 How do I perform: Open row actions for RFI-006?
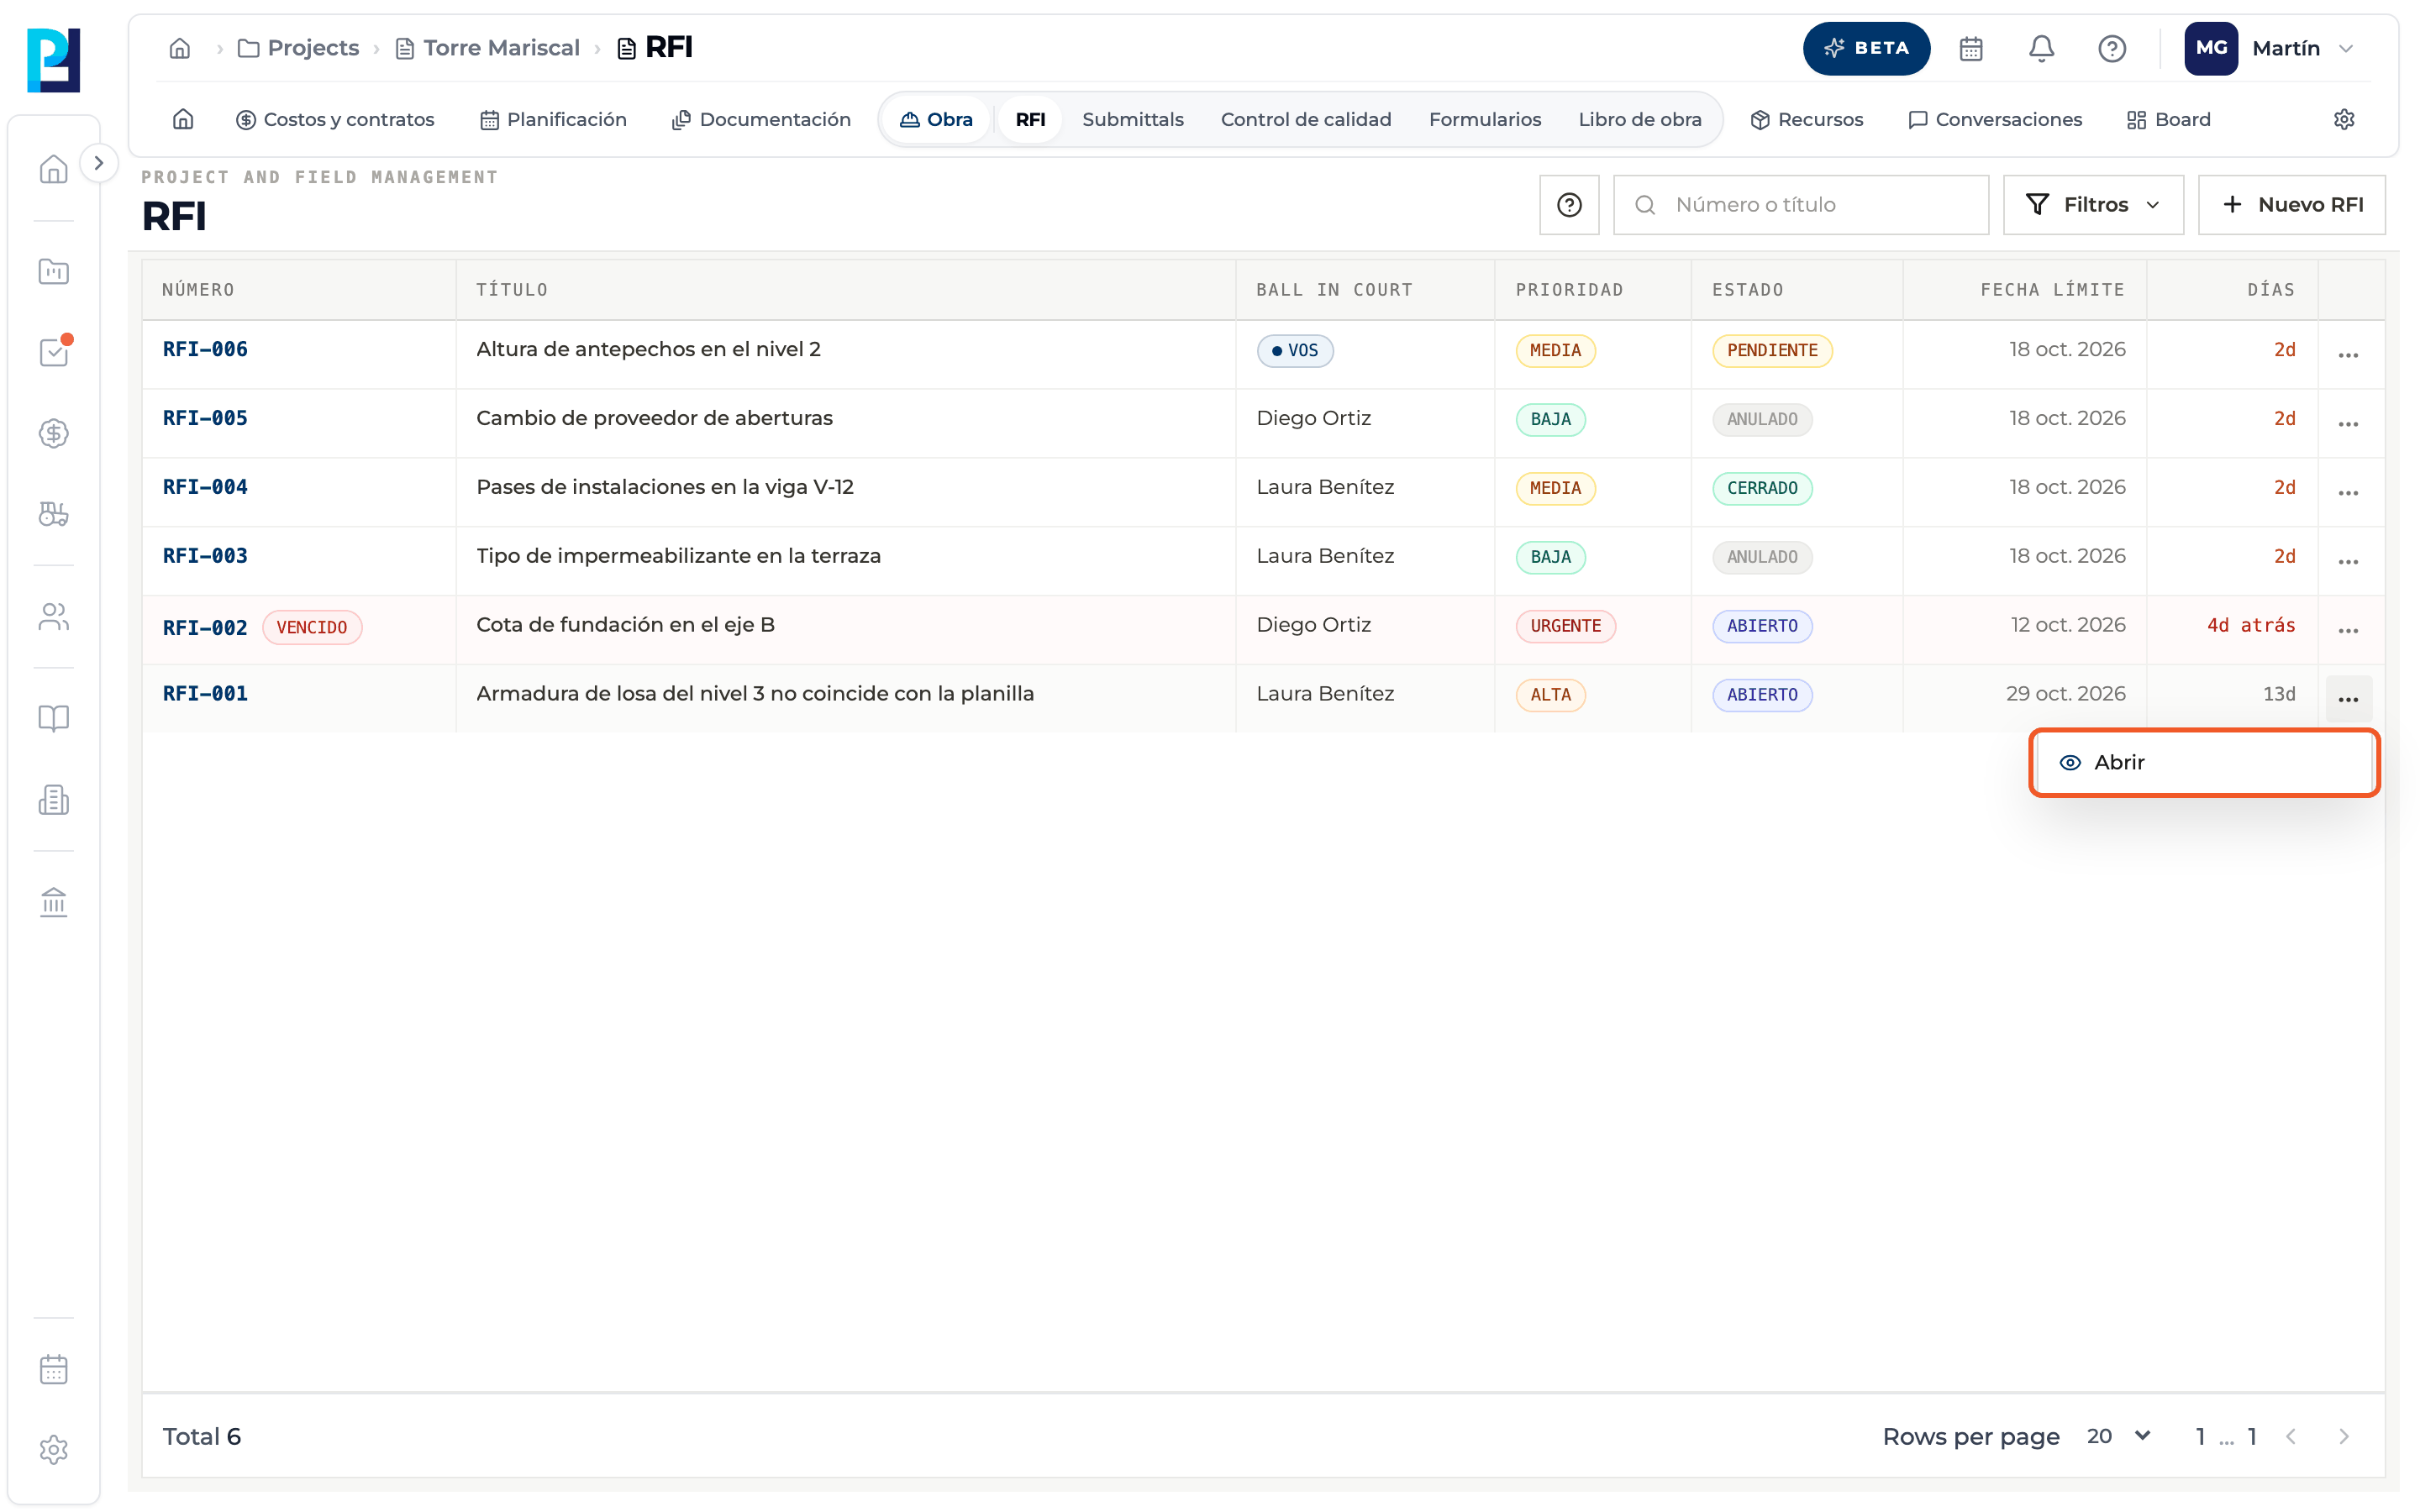(2348, 354)
